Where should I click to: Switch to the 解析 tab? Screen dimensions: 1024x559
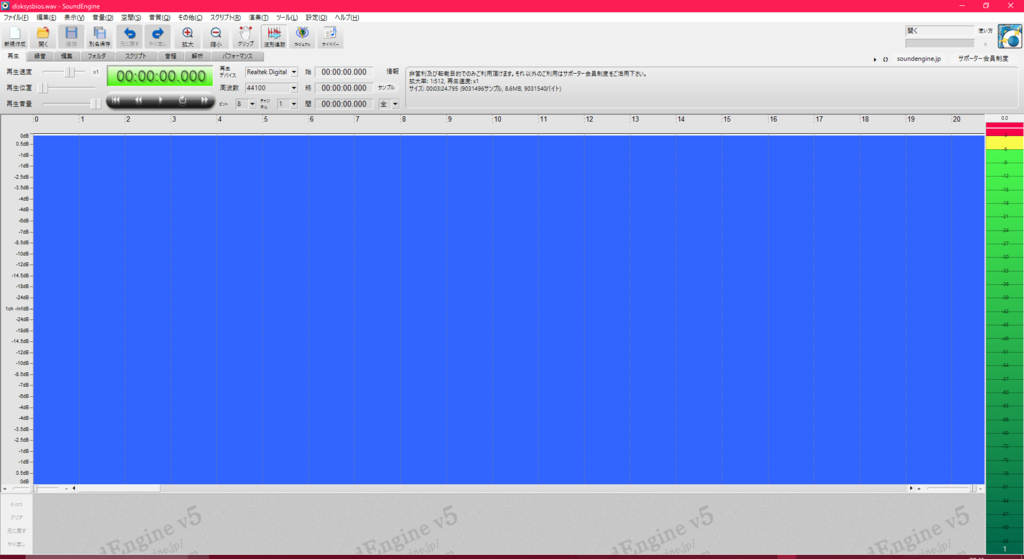(197, 56)
